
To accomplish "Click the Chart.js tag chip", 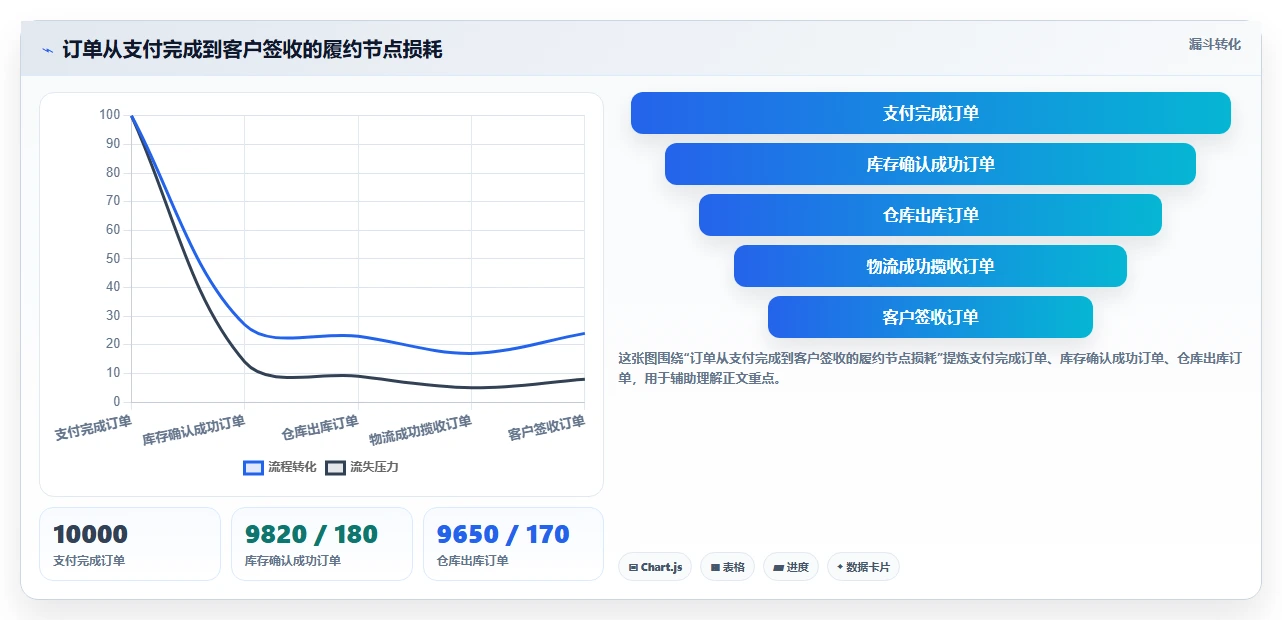I will coord(655,567).
